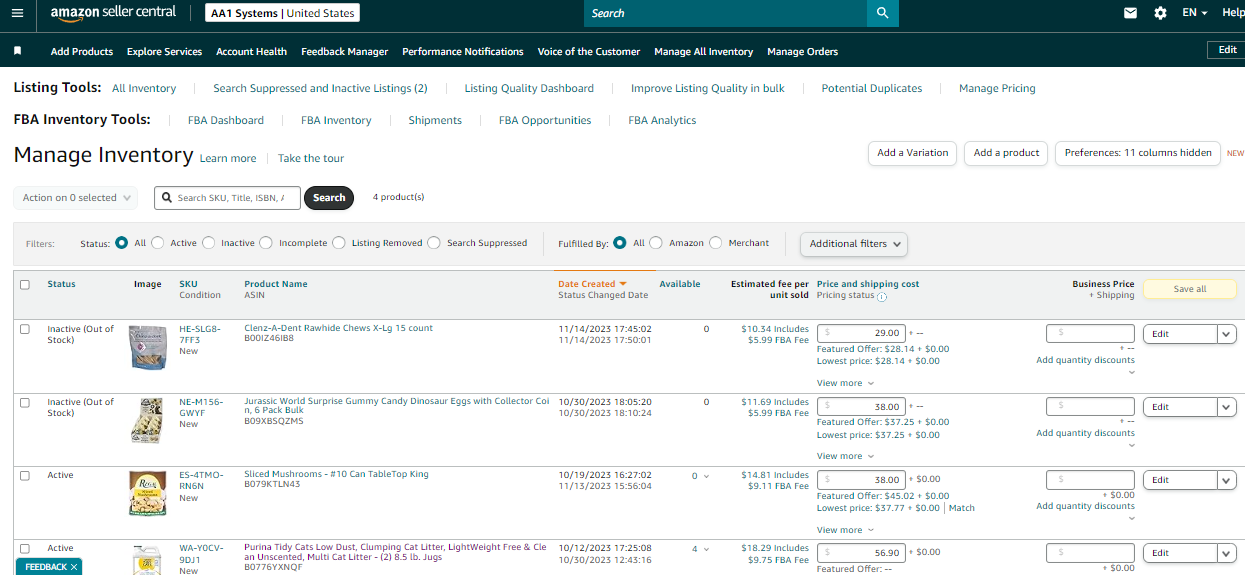Select the Listing Removed filter
Viewport: 1245px width, 575px height.
(339, 243)
